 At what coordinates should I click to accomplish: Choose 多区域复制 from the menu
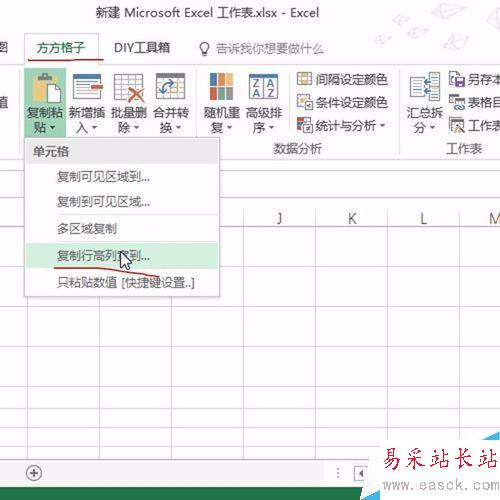(122, 229)
